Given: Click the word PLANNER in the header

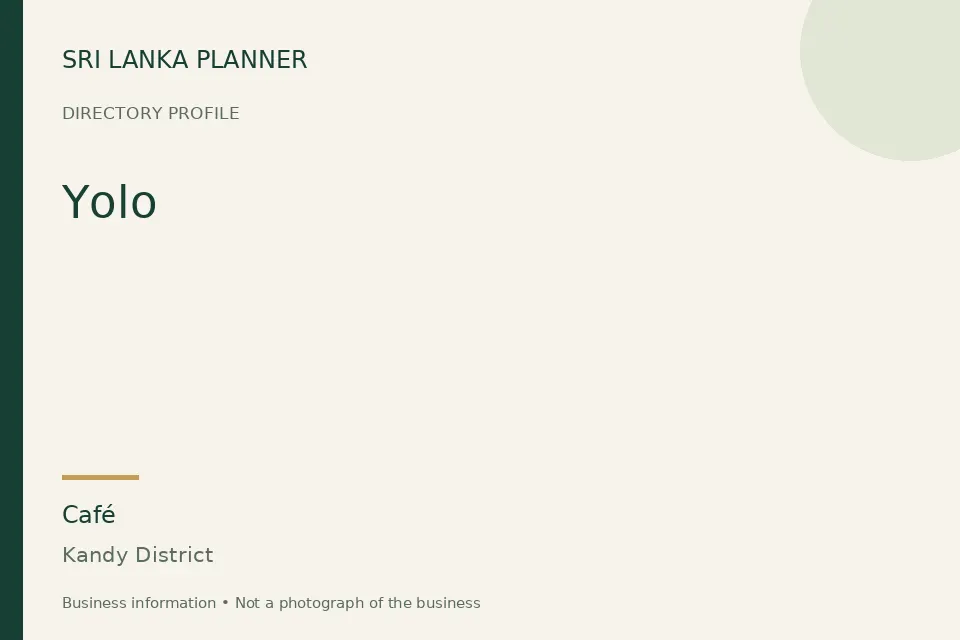Looking at the screenshot, I should coord(252,60).
